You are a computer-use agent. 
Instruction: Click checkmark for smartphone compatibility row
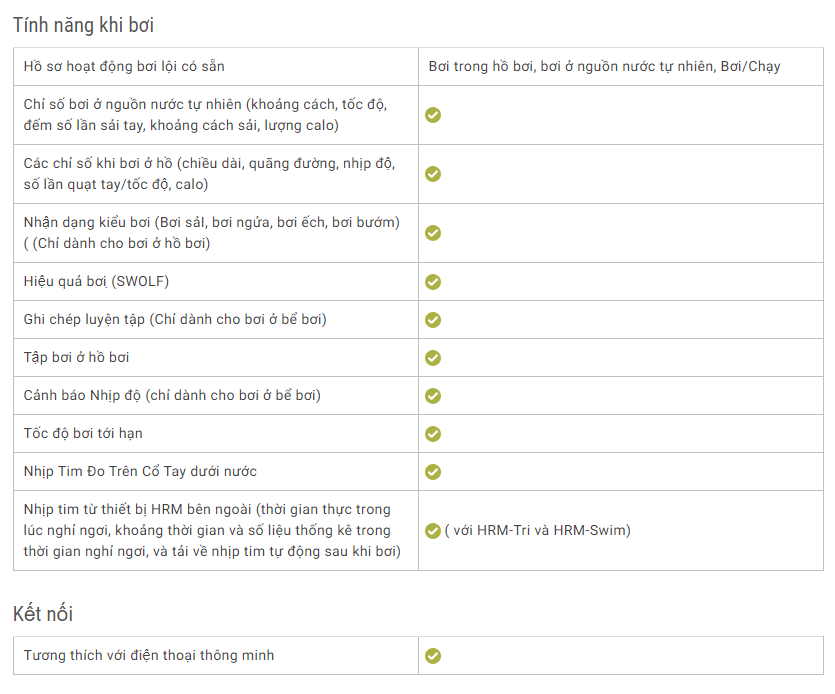coord(433,656)
